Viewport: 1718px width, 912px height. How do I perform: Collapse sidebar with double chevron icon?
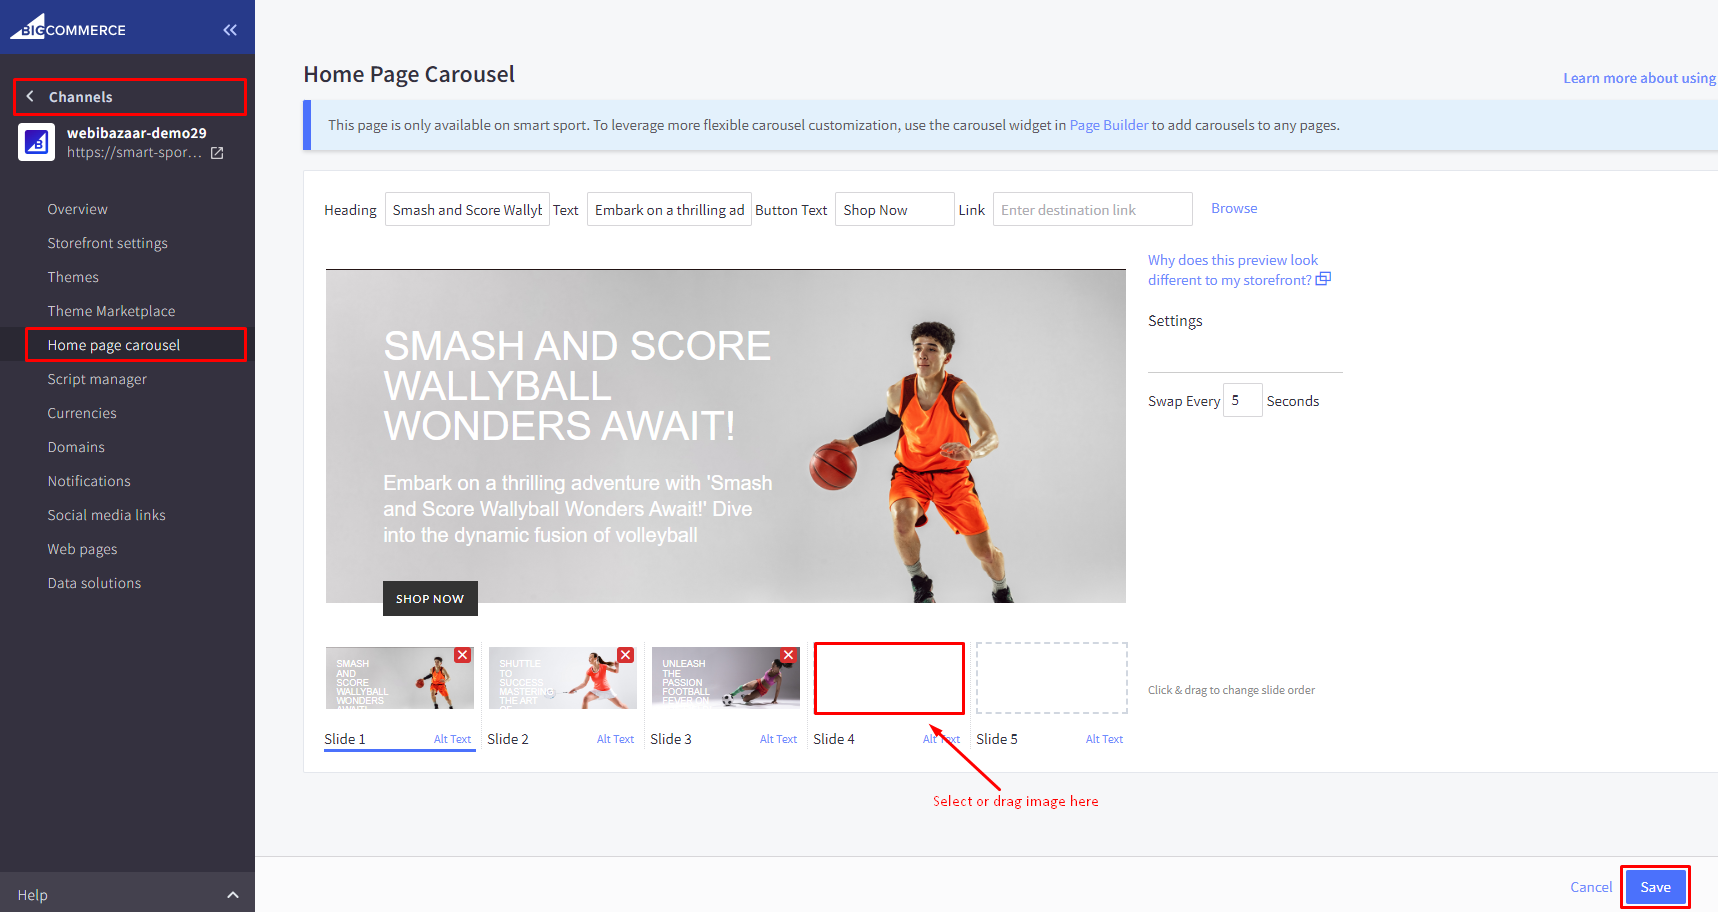pos(230,30)
